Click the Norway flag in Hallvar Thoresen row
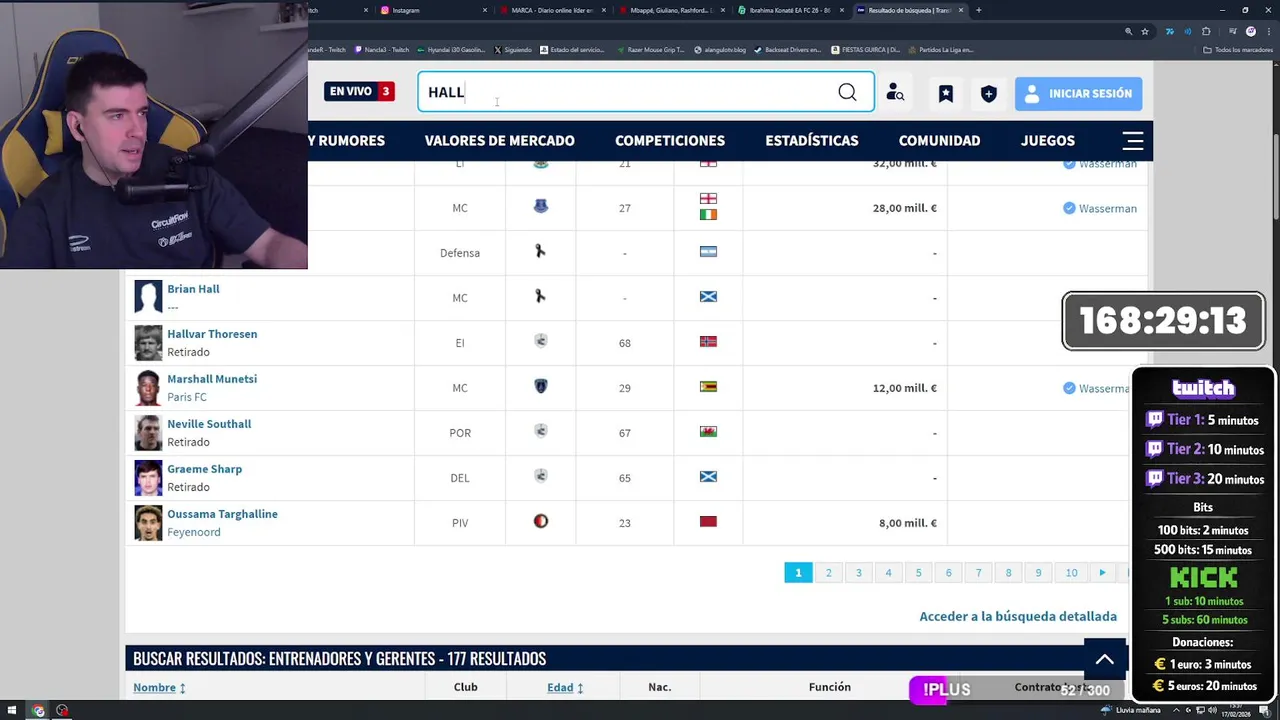The height and width of the screenshot is (720, 1280). click(x=708, y=342)
